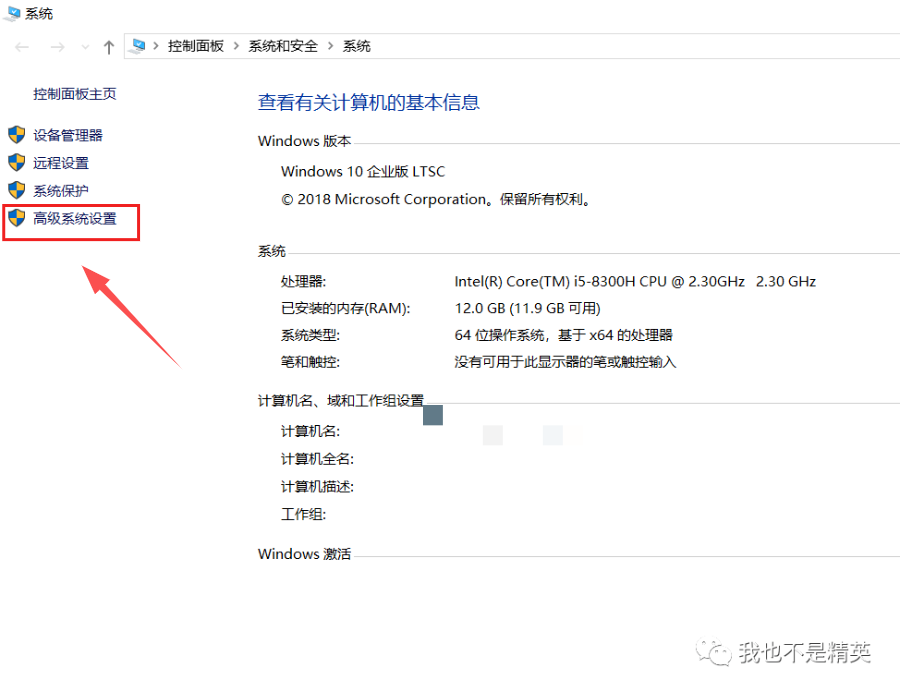Screen dimensions: 900x692
Task: Click the 系统 window icon in the title bar
Action: click(12, 14)
